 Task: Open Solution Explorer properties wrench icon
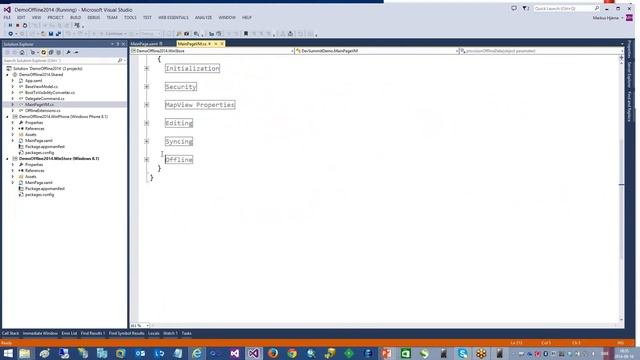(x=69, y=53)
